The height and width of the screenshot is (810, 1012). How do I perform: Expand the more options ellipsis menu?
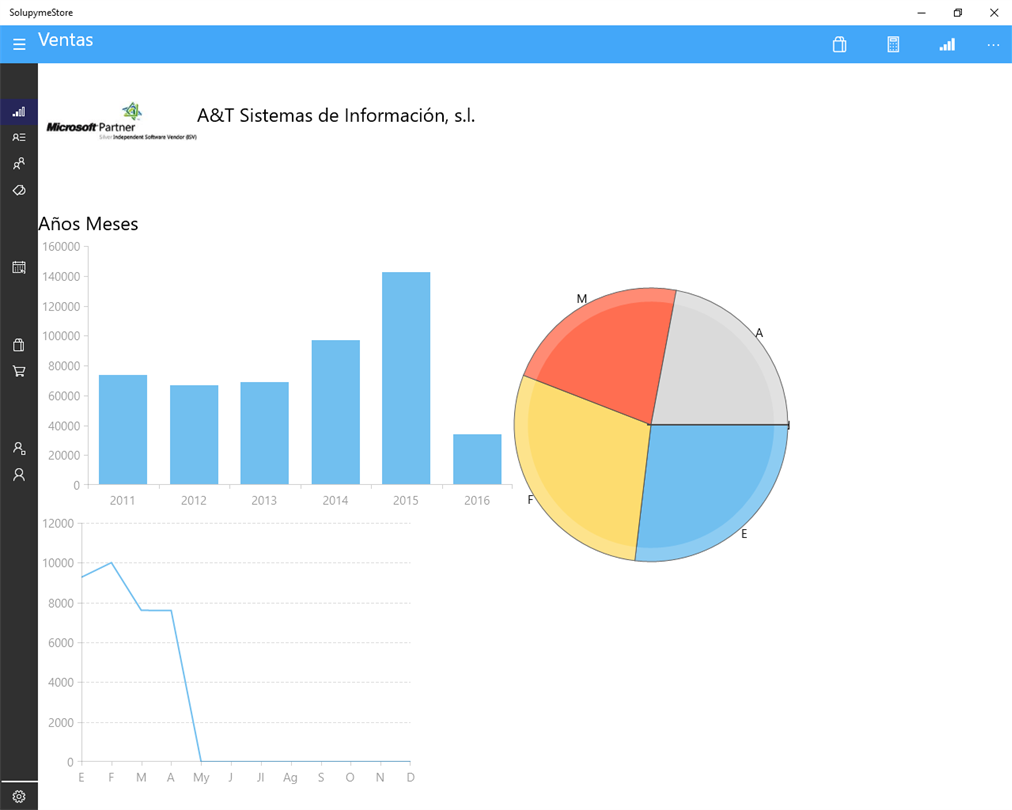pyautogui.click(x=993, y=45)
